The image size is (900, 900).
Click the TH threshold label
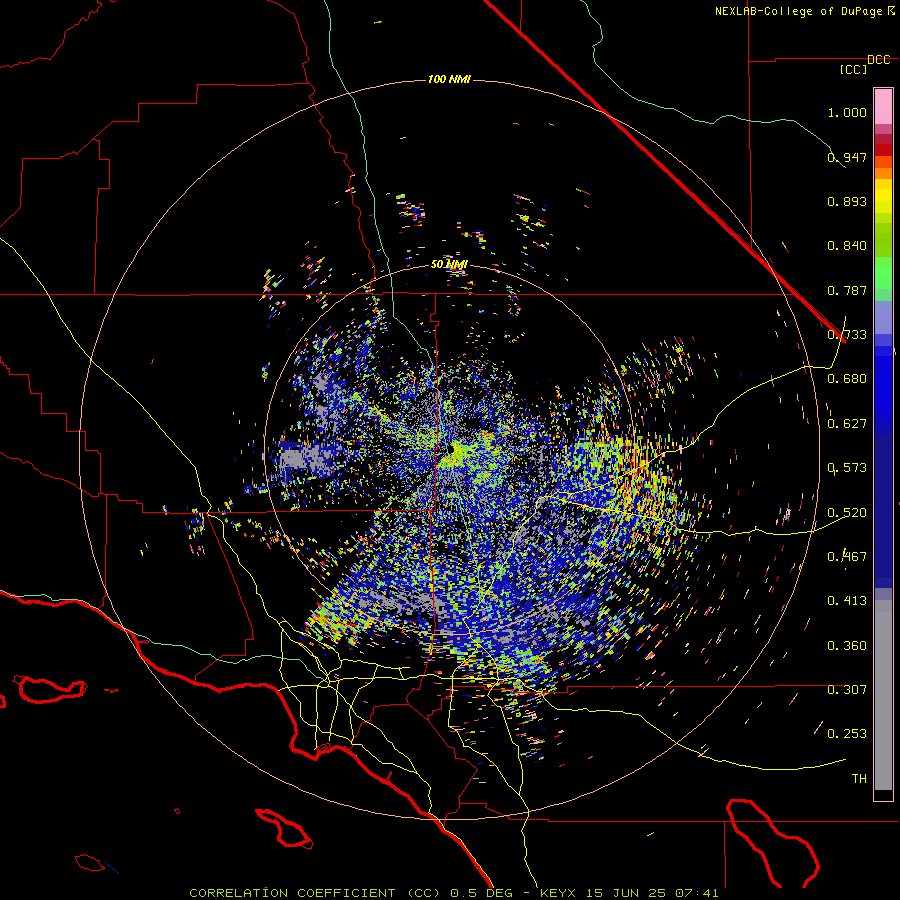click(859, 779)
